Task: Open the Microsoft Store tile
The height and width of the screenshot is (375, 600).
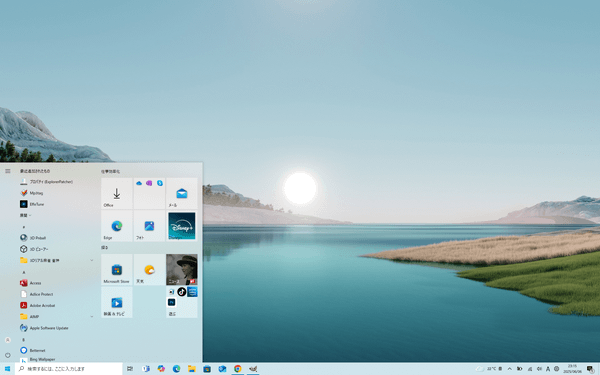Action: point(117,269)
